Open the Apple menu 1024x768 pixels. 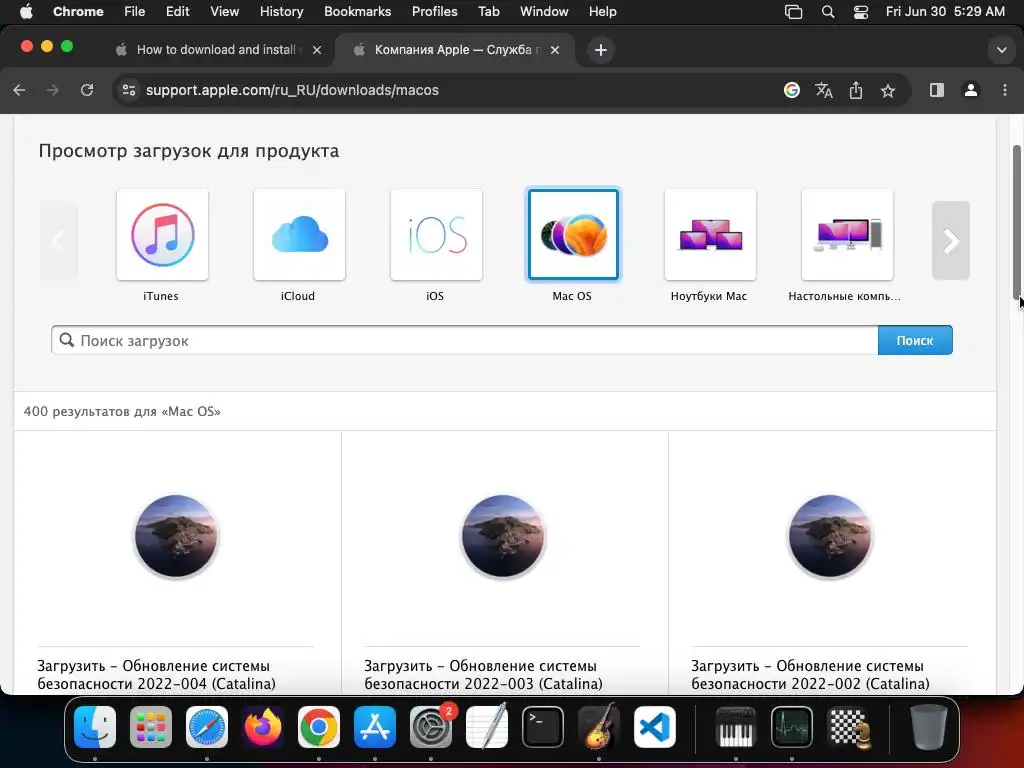[x=26, y=11]
